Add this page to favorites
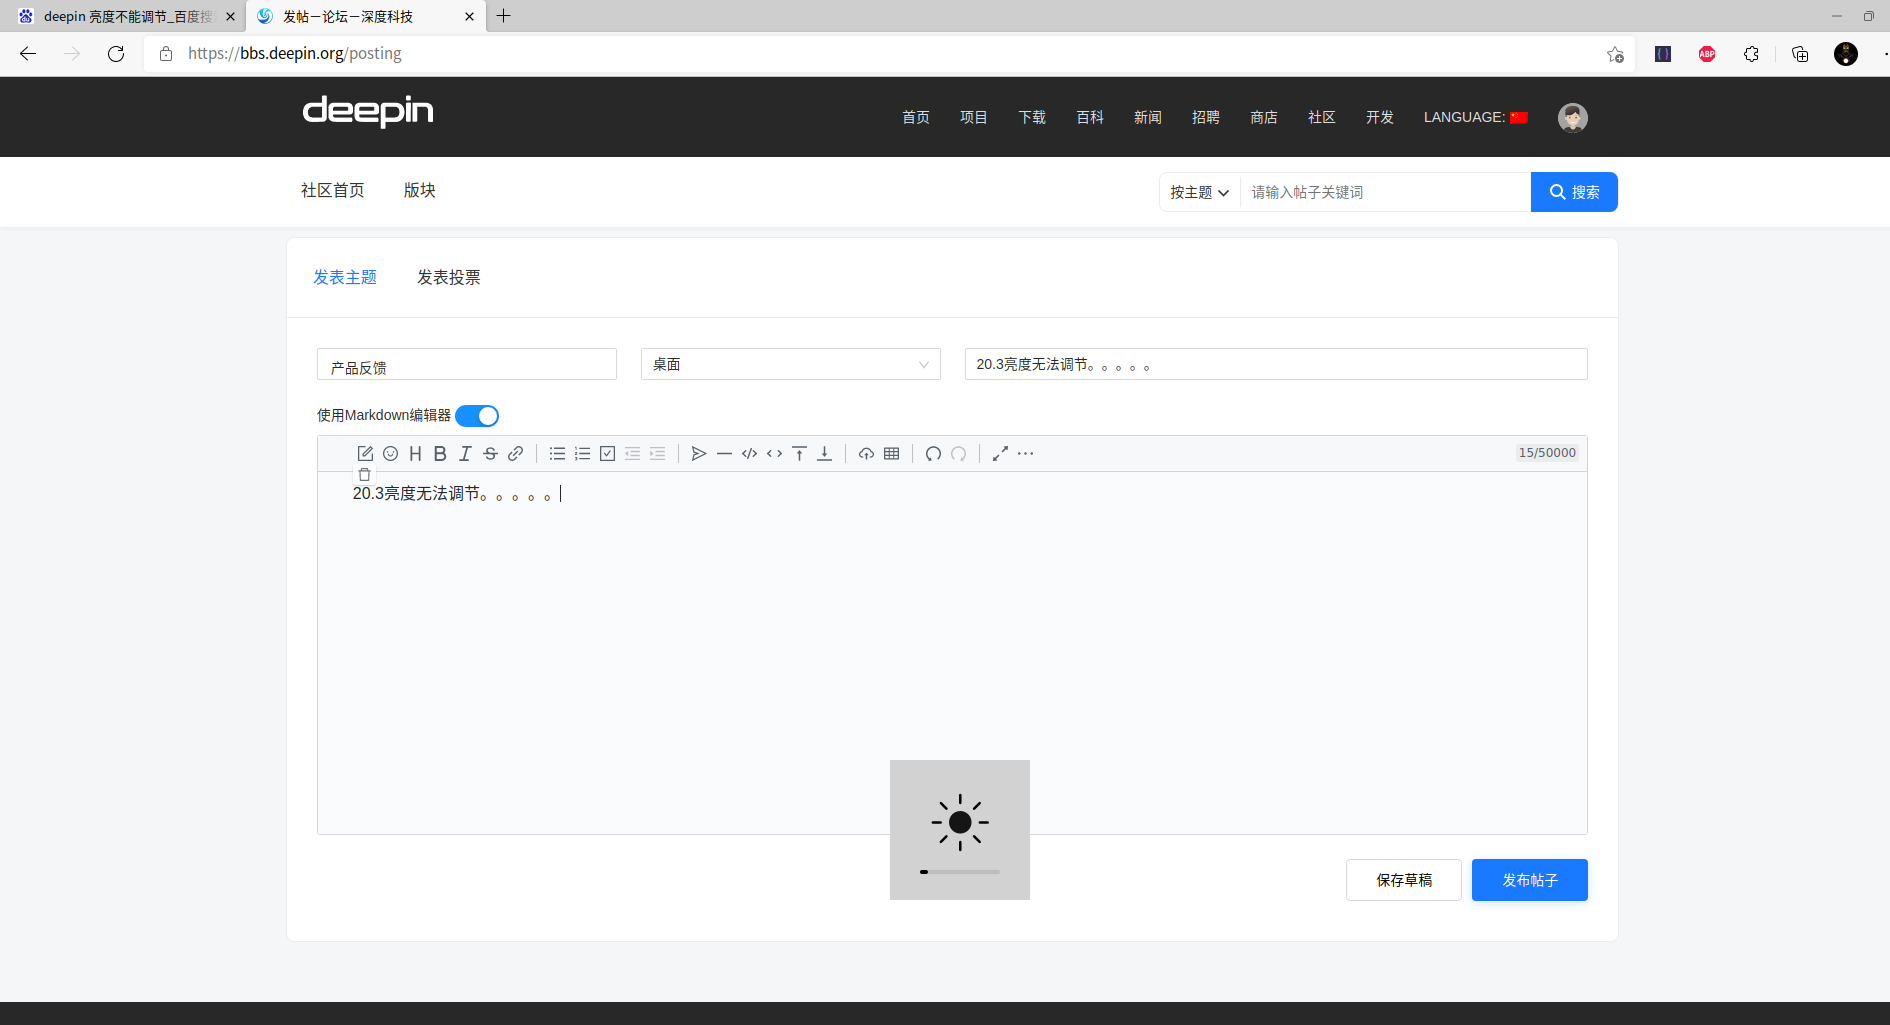The height and width of the screenshot is (1025, 1890). click(x=1615, y=54)
